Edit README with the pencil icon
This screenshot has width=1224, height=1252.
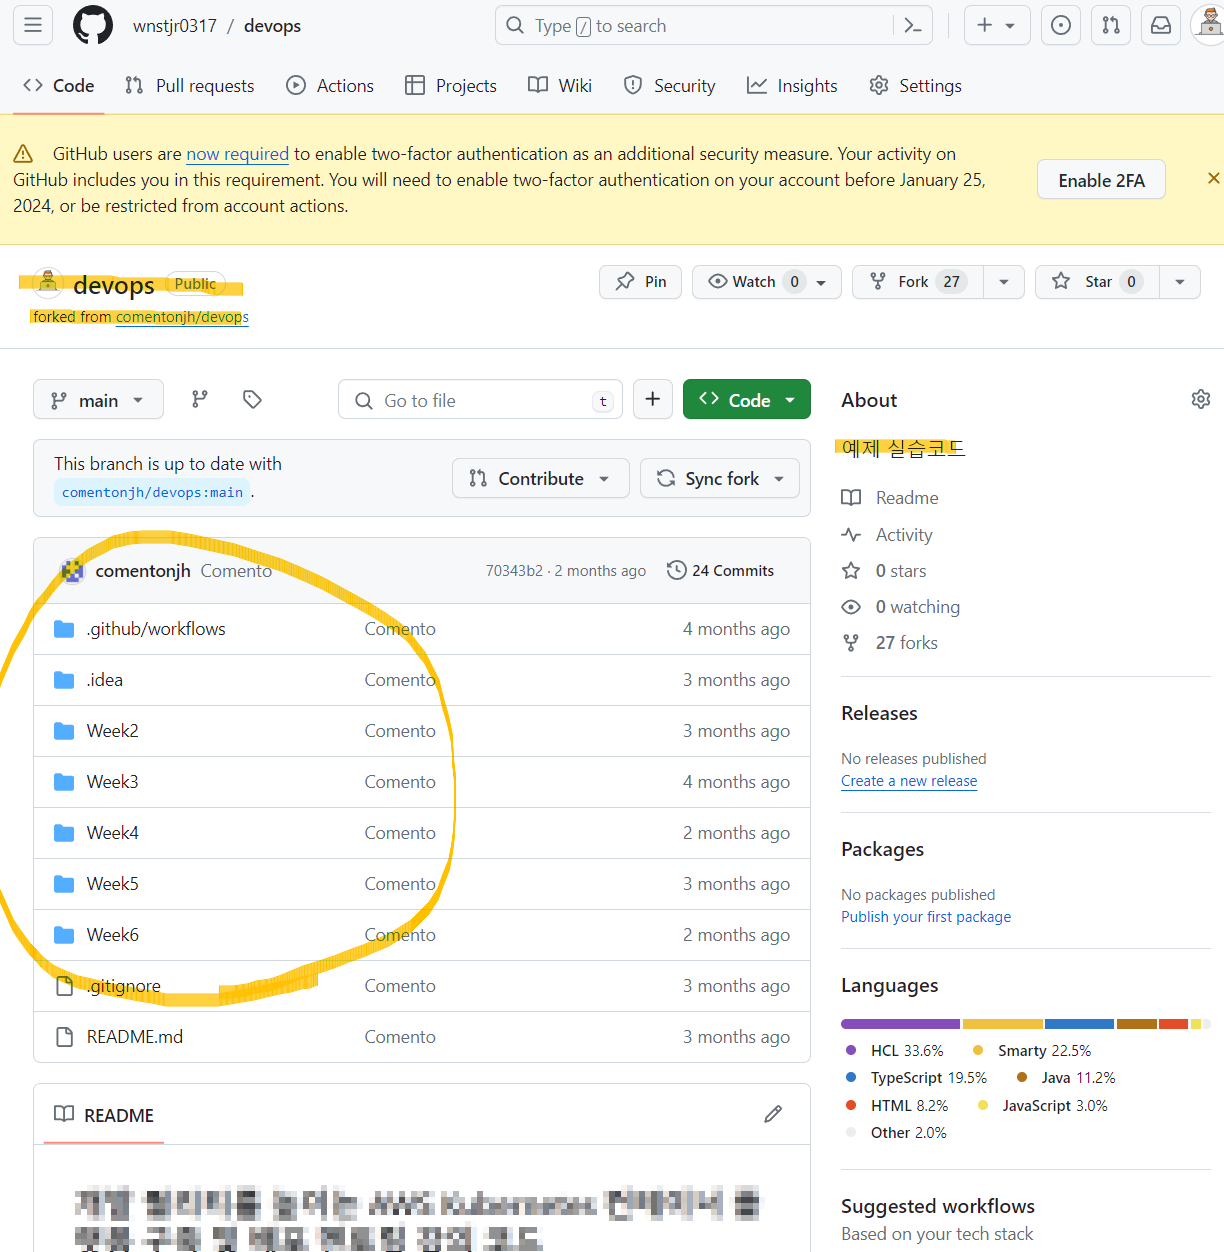click(x=773, y=1114)
